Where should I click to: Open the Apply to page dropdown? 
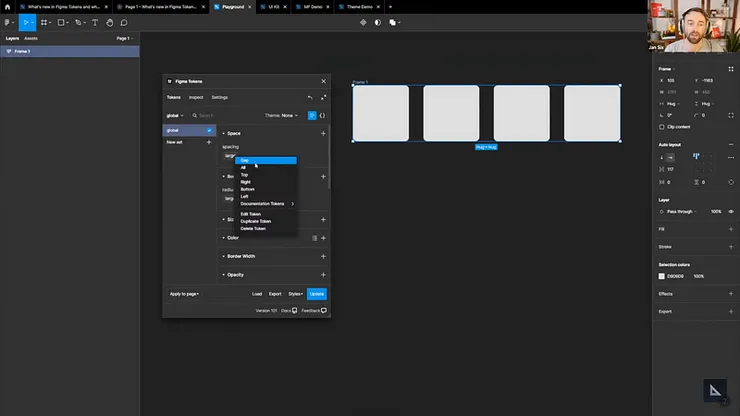point(184,294)
